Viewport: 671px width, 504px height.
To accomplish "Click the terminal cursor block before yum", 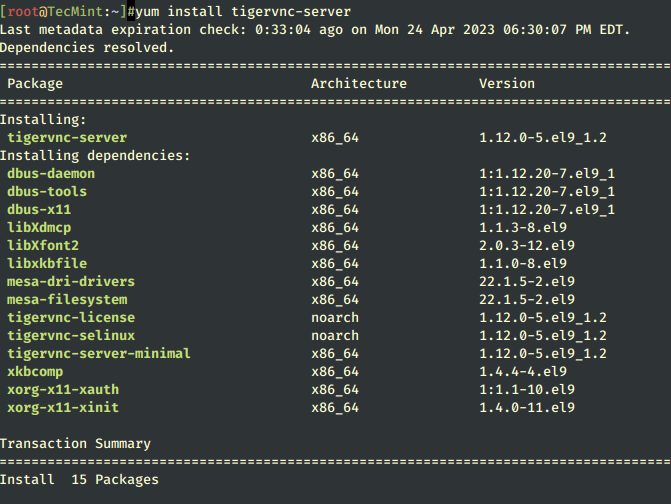I will [131, 12].
